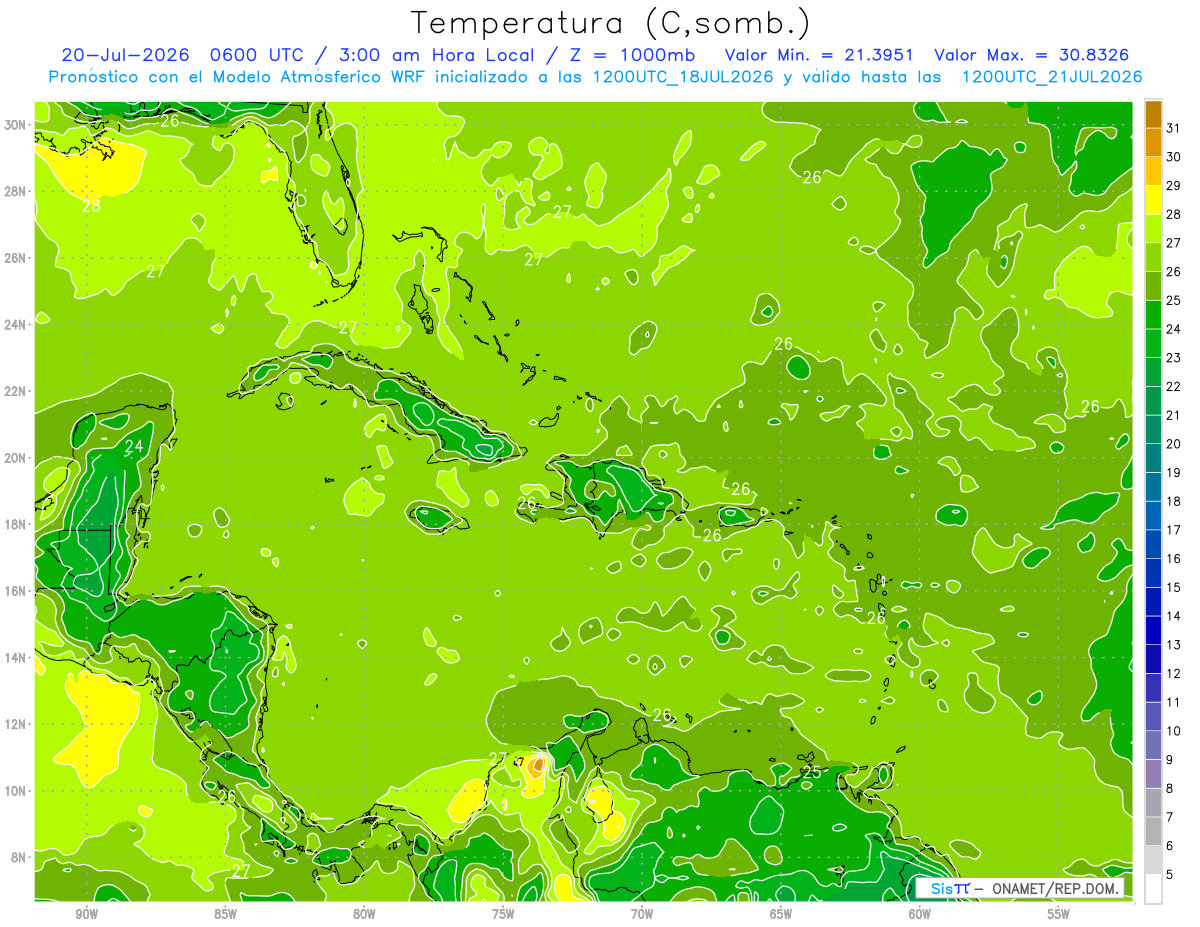Click the 'Valor Max. = 30.8326' text
The width and height of the screenshot is (1200, 927).
[x=1032, y=54]
